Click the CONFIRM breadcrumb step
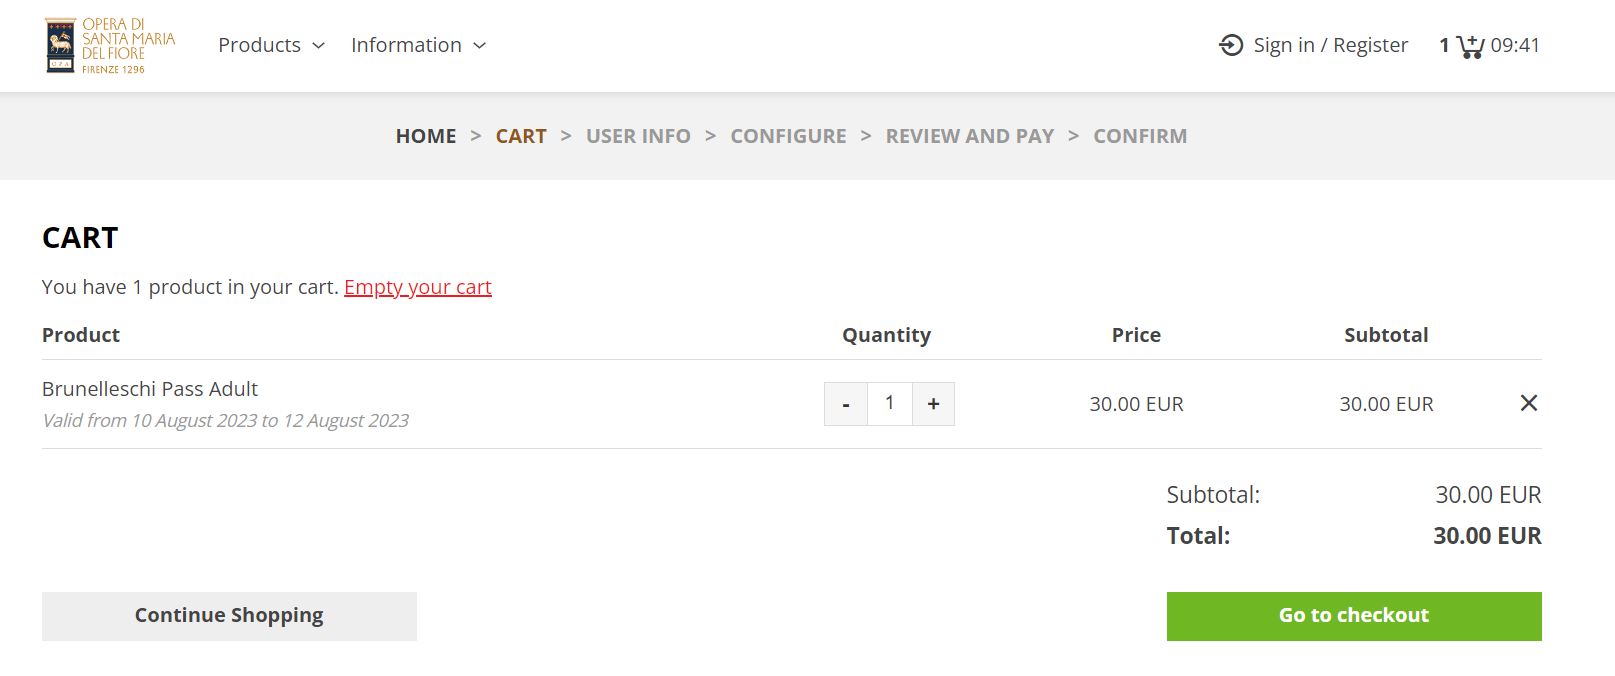 (1140, 136)
